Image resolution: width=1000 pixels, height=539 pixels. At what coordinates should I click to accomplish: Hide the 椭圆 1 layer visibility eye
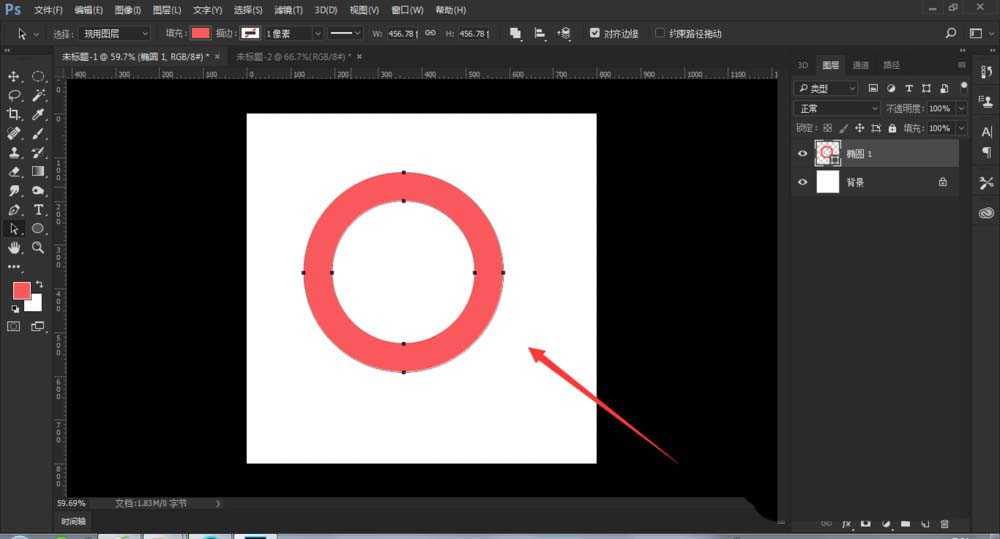802,153
